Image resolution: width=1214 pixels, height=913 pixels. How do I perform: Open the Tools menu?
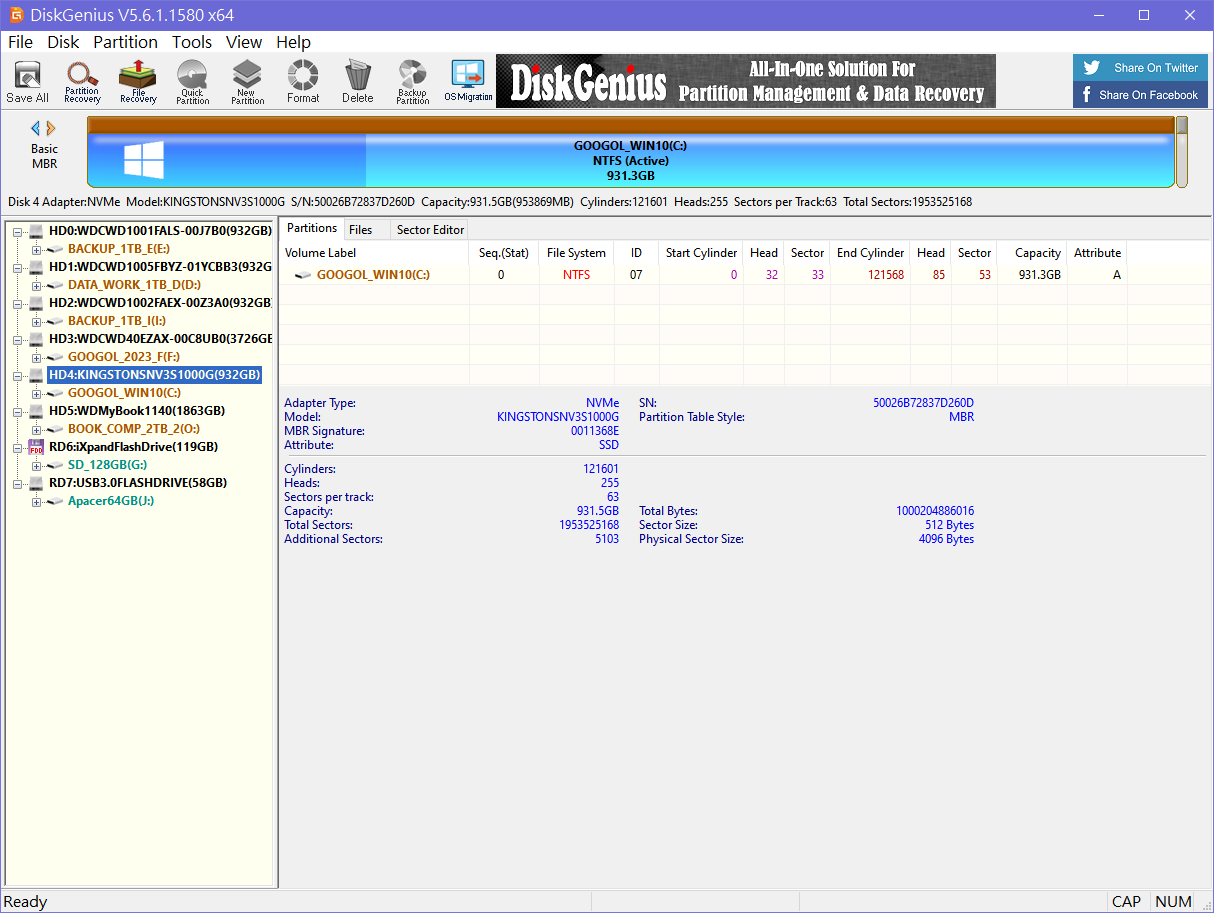[192, 42]
